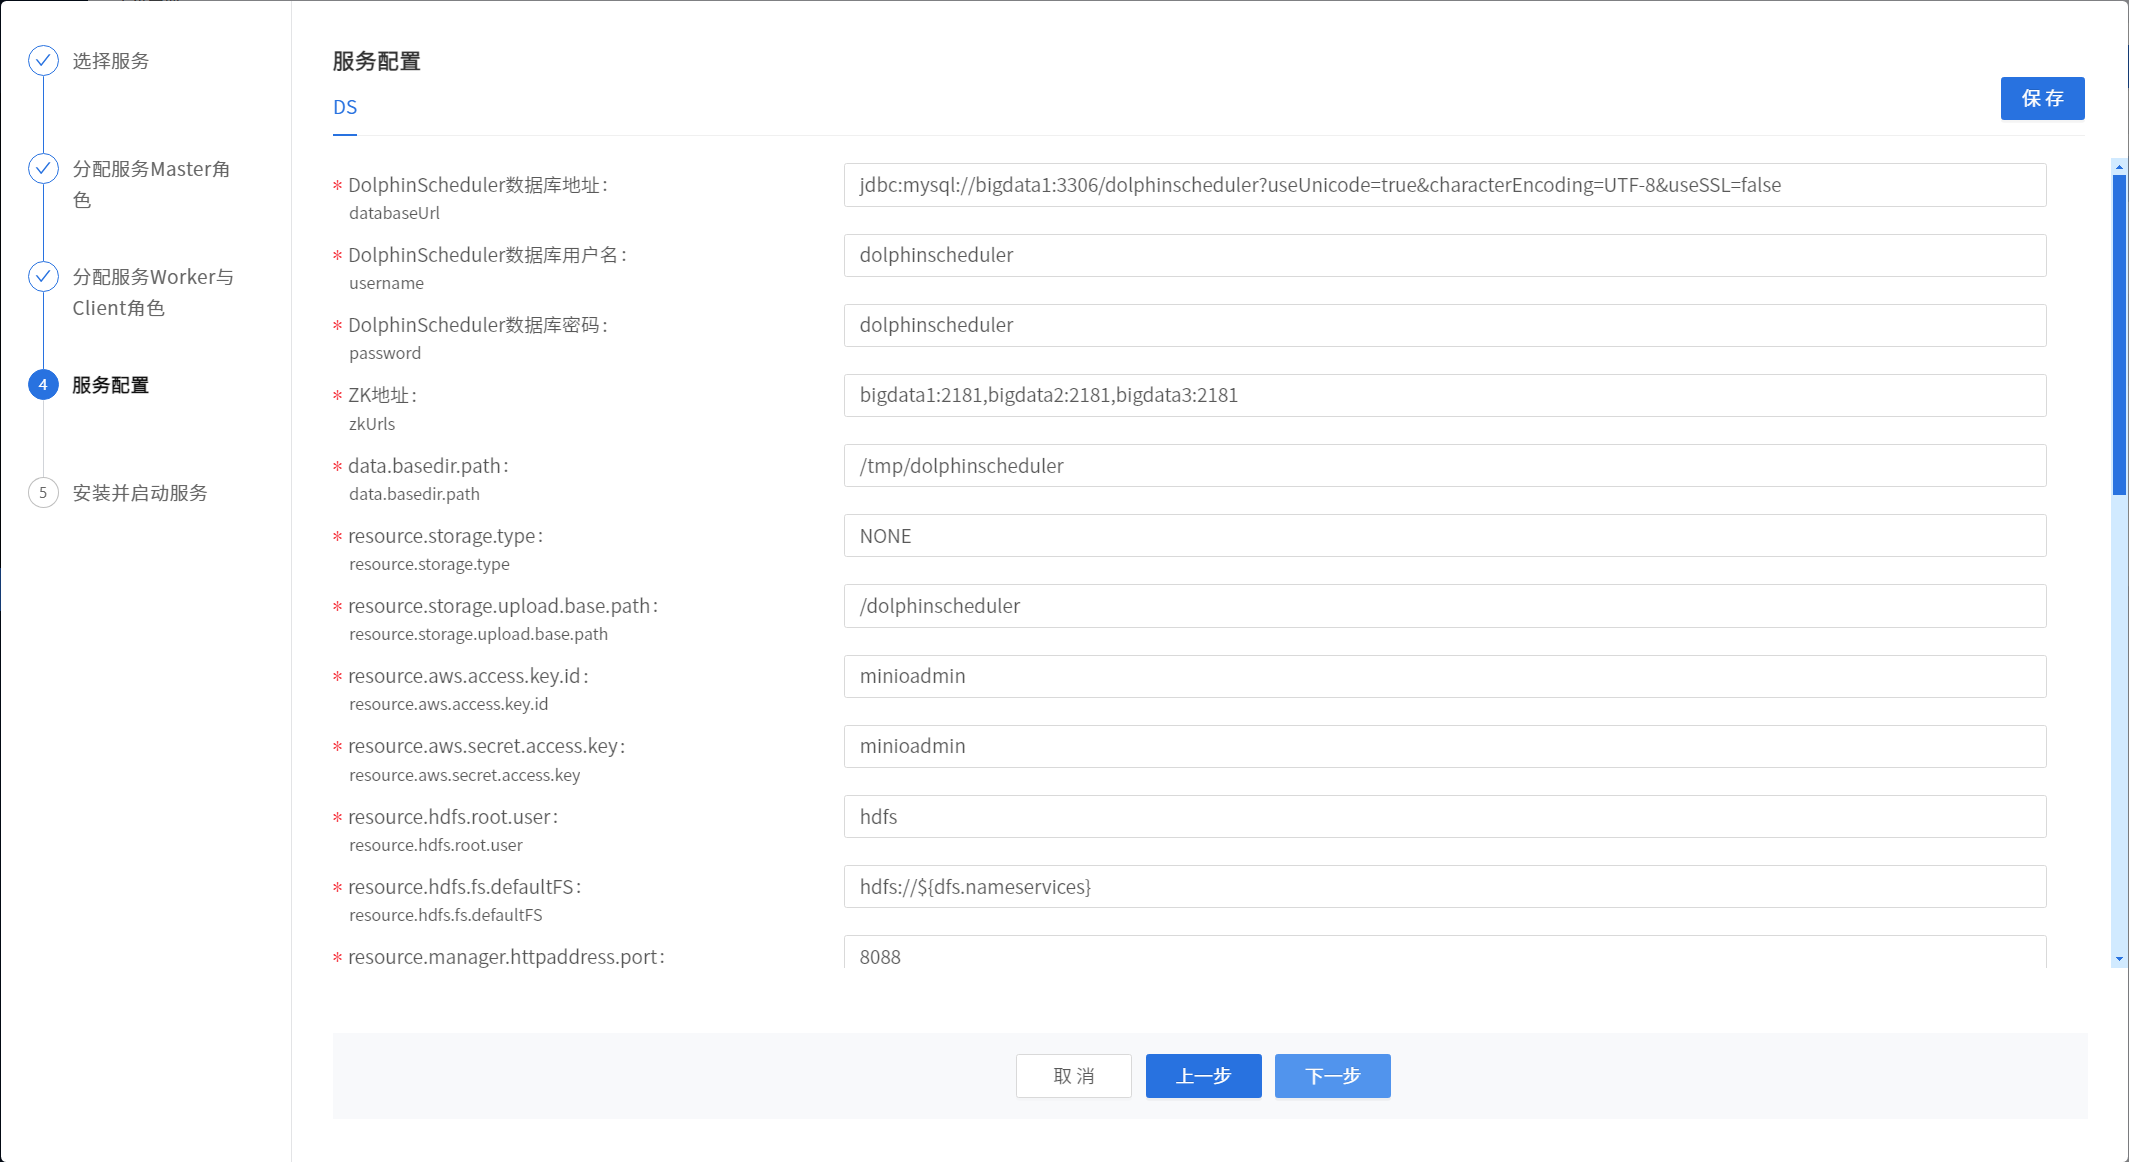Edit the data.basedir.path input field

[1444, 466]
